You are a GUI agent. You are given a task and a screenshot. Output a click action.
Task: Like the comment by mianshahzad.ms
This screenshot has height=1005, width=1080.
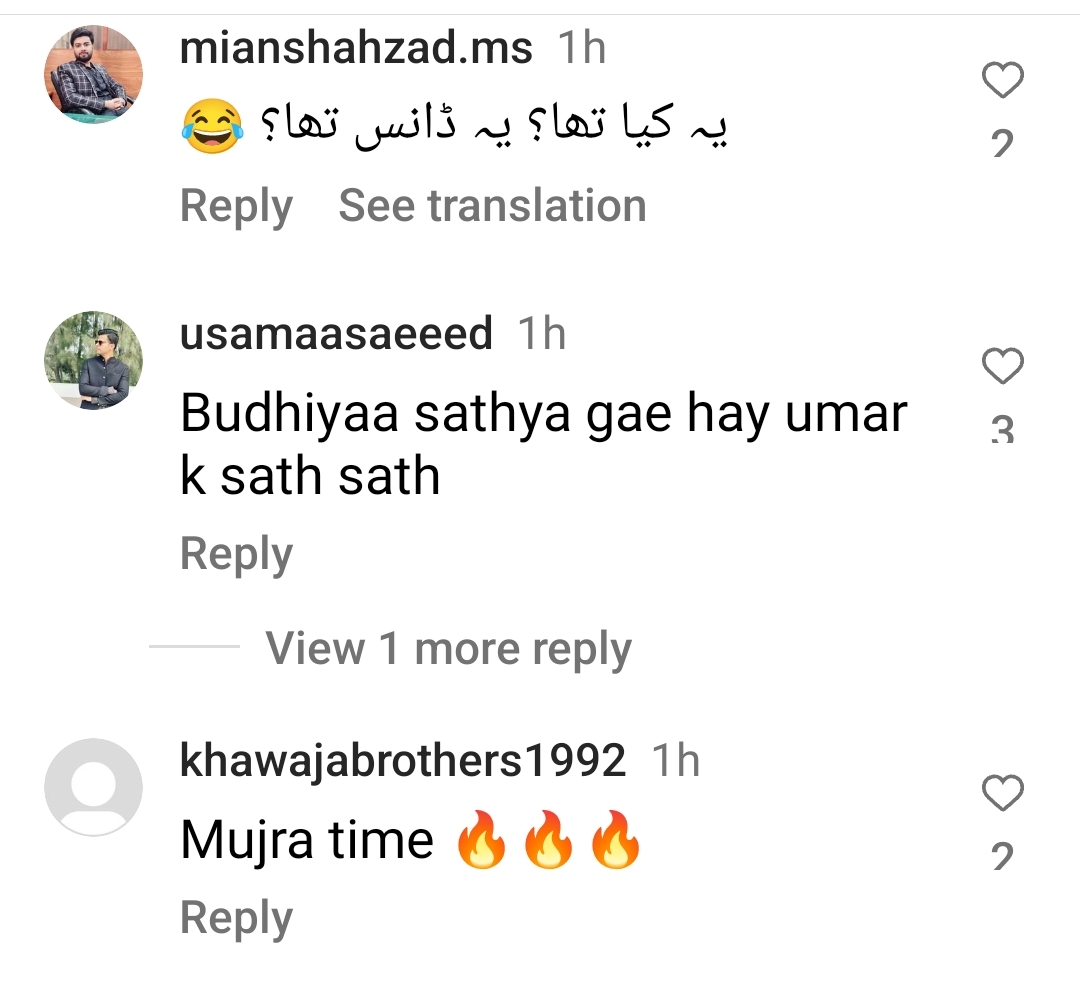pos(1002,80)
